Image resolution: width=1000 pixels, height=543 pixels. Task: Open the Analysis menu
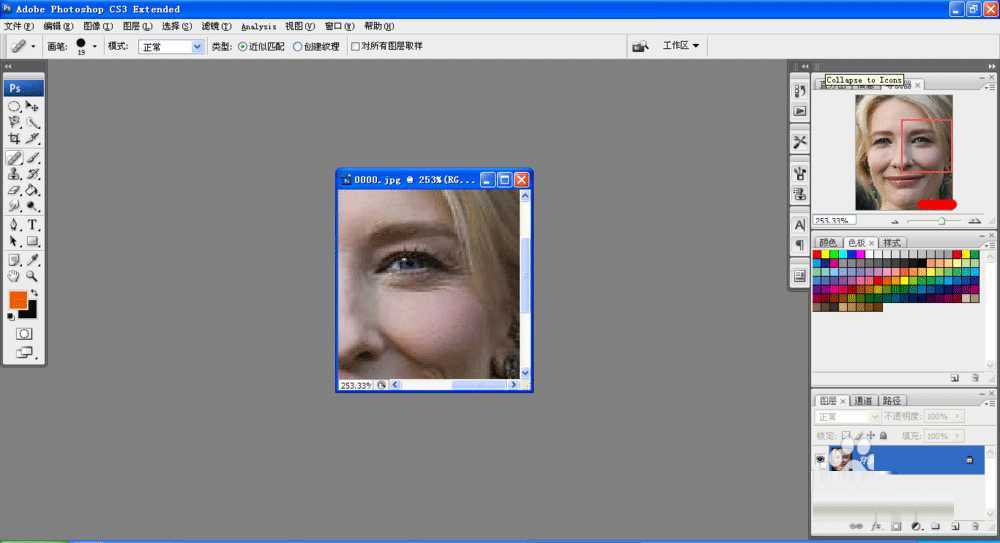point(258,26)
